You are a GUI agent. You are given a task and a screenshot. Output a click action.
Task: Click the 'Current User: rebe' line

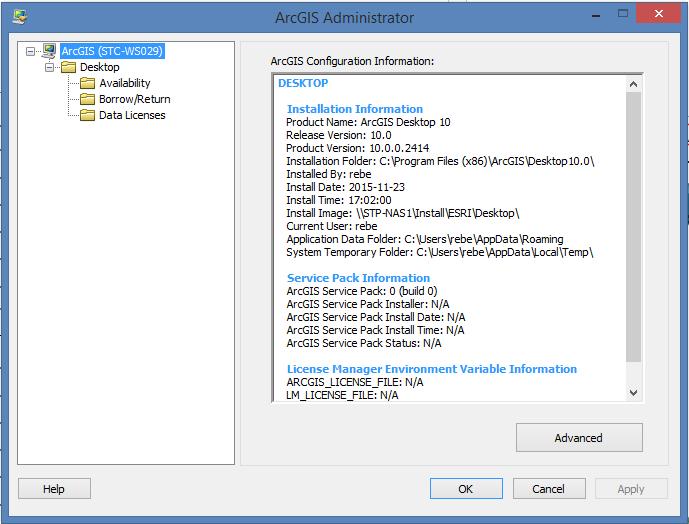pos(332,226)
